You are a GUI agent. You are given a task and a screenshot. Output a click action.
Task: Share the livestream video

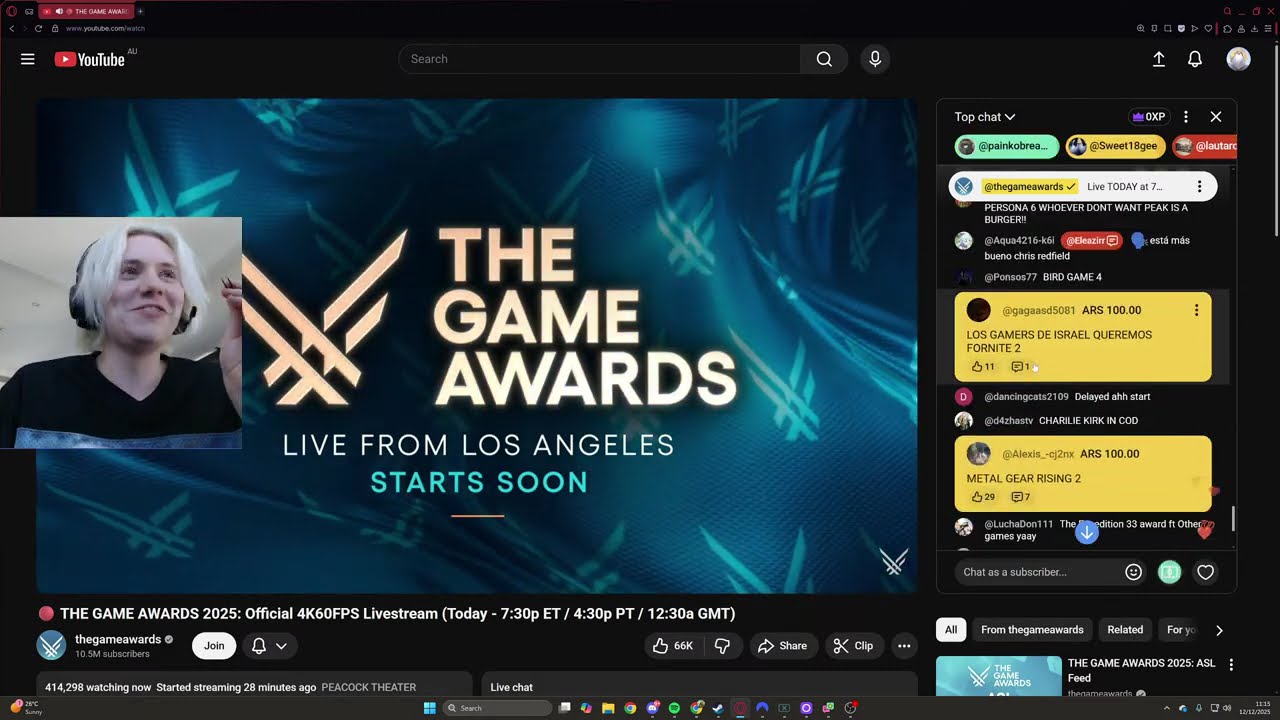pos(783,646)
